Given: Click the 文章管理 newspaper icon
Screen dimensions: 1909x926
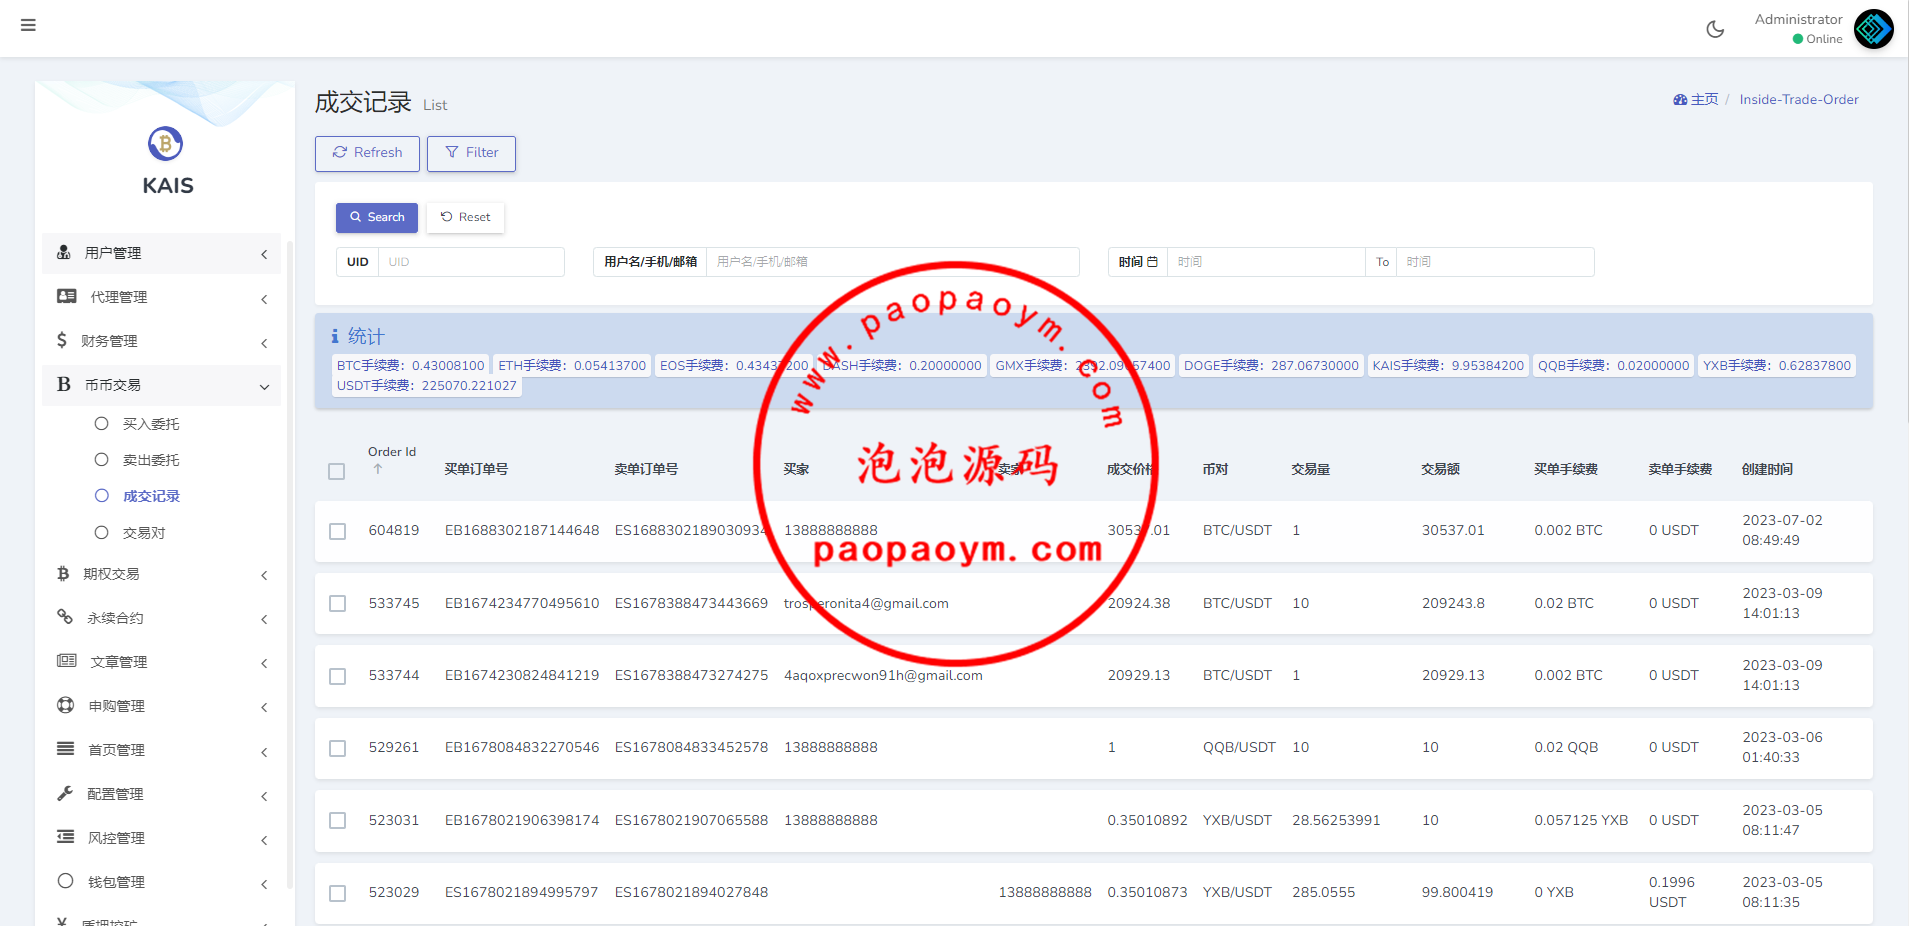Looking at the screenshot, I should [67, 661].
